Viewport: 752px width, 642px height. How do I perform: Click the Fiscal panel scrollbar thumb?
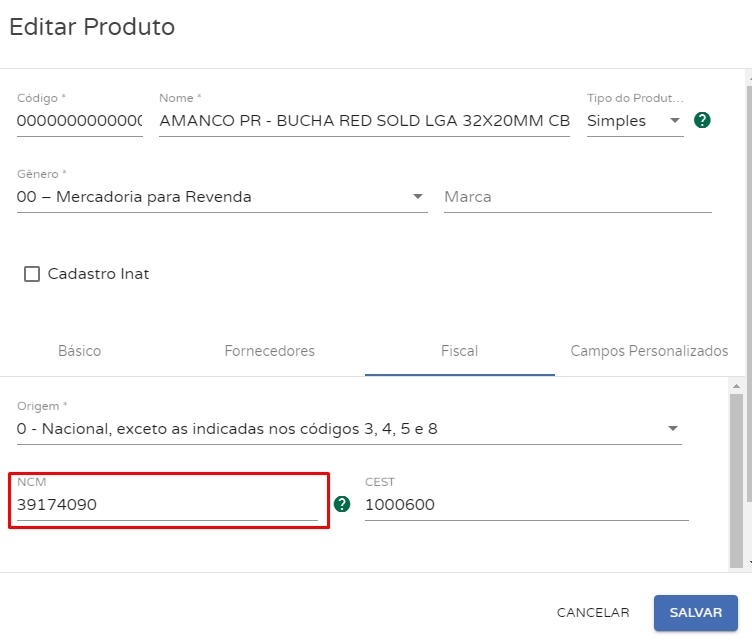737,470
